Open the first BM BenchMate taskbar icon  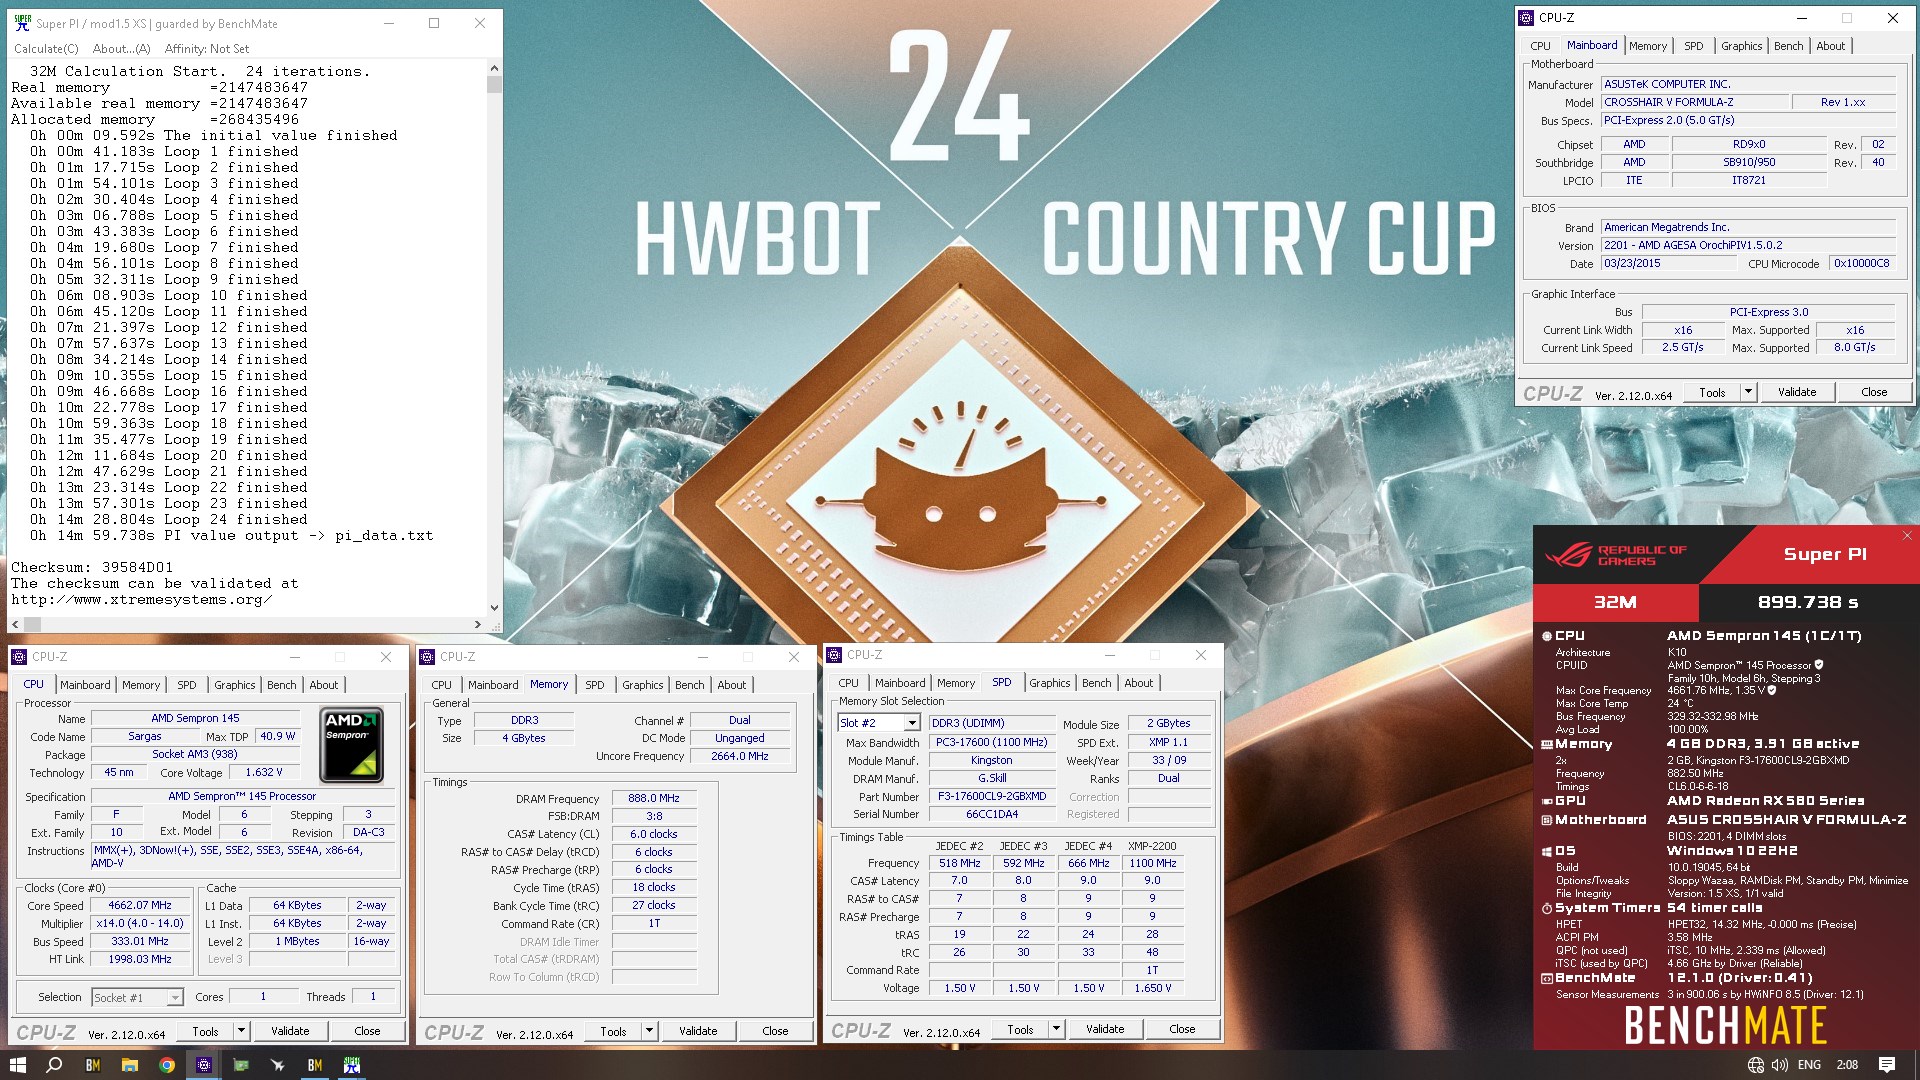point(93,1065)
